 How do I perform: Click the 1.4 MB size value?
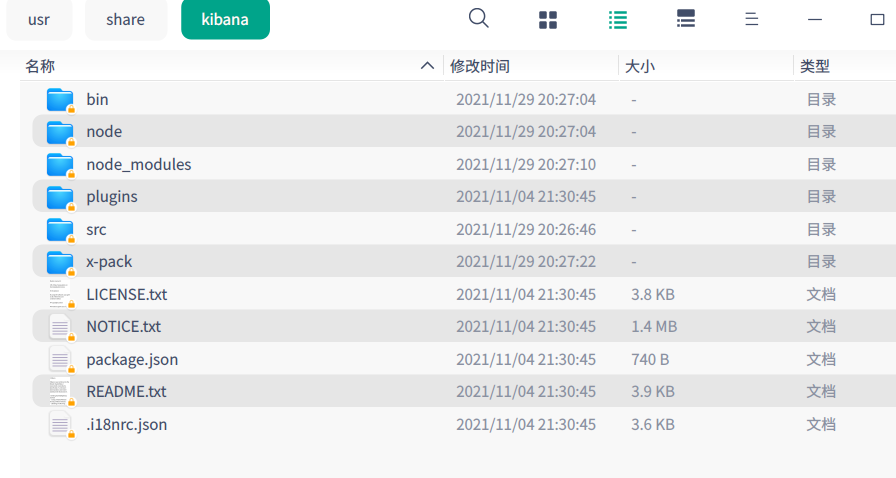pyautogui.click(x=654, y=326)
